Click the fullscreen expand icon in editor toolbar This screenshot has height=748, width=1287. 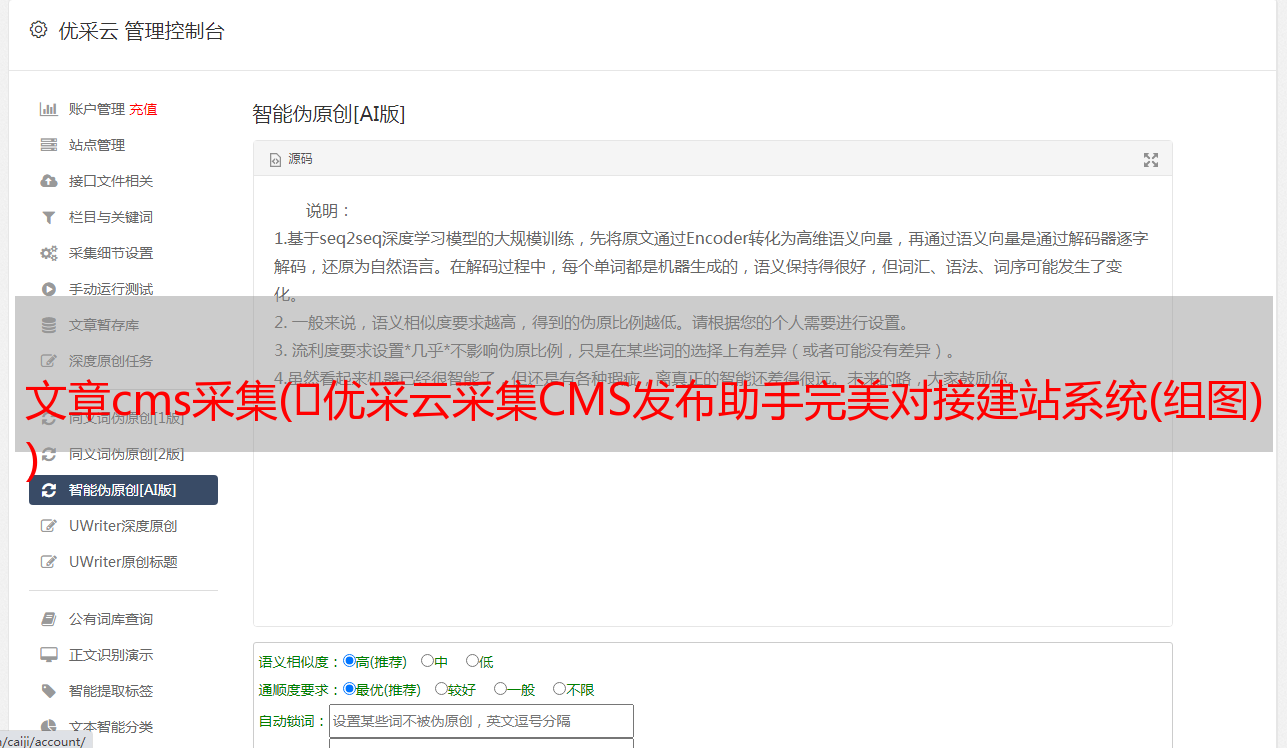point(1151,160)
